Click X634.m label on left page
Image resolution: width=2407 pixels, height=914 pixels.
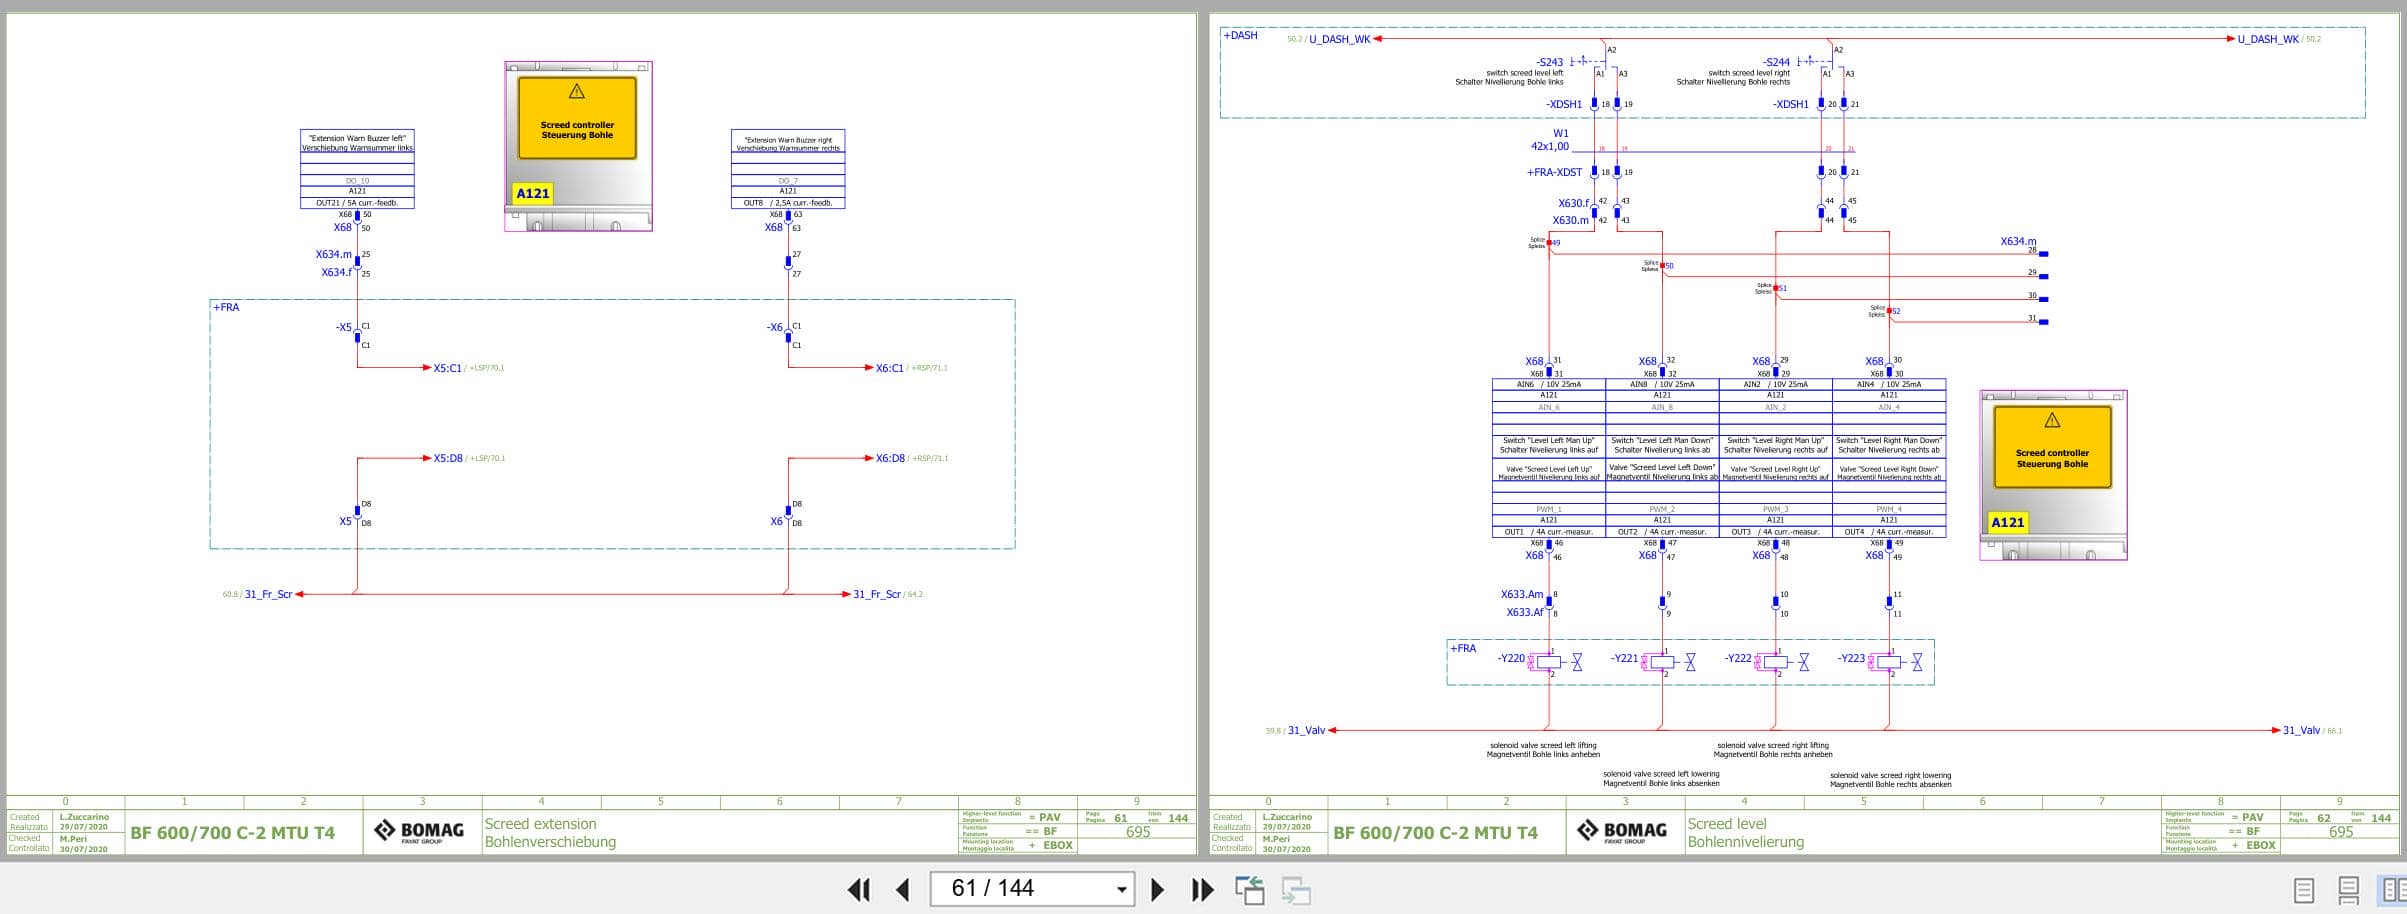click(333, 254)
